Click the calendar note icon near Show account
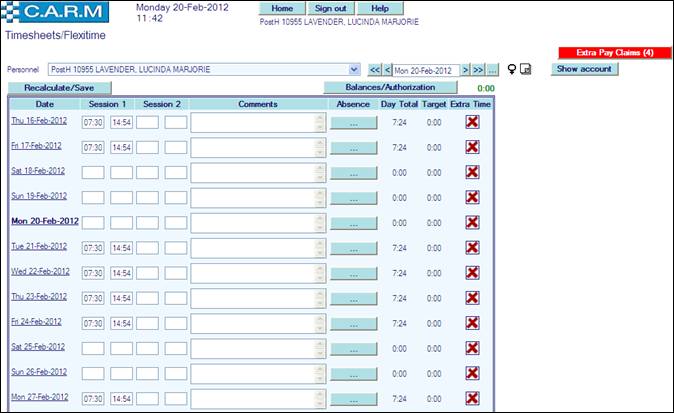 pos(527,70)
